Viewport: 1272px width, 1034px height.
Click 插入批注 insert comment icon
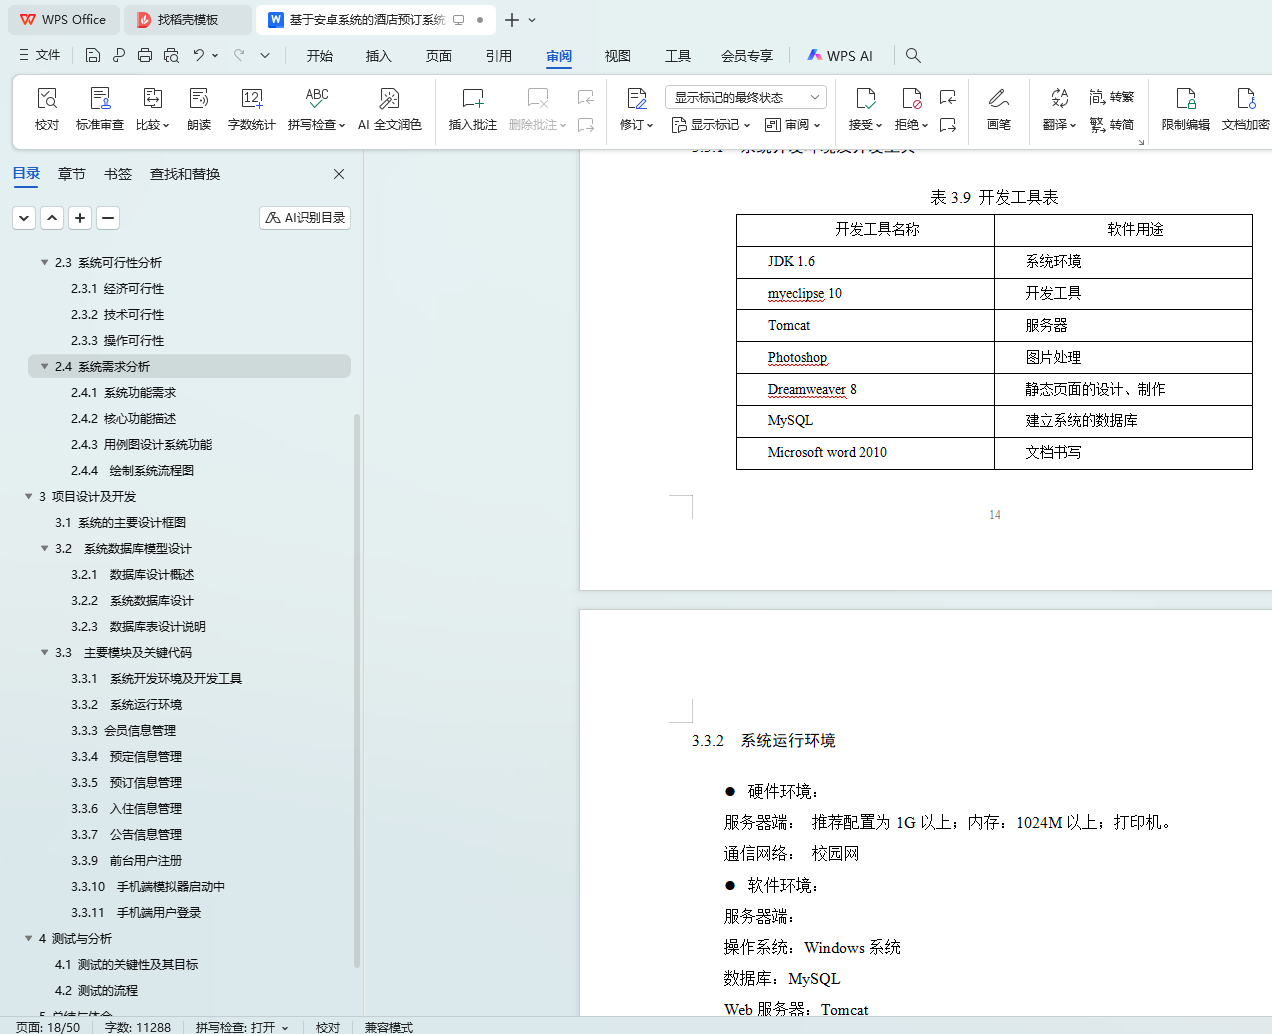click(473, 98)
